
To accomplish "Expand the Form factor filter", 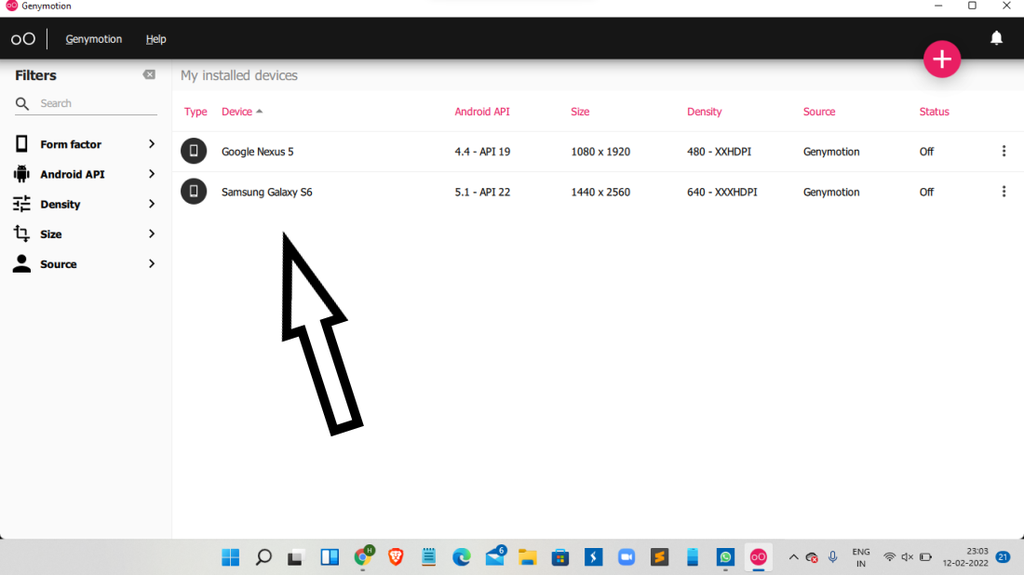I will (152, 144).
